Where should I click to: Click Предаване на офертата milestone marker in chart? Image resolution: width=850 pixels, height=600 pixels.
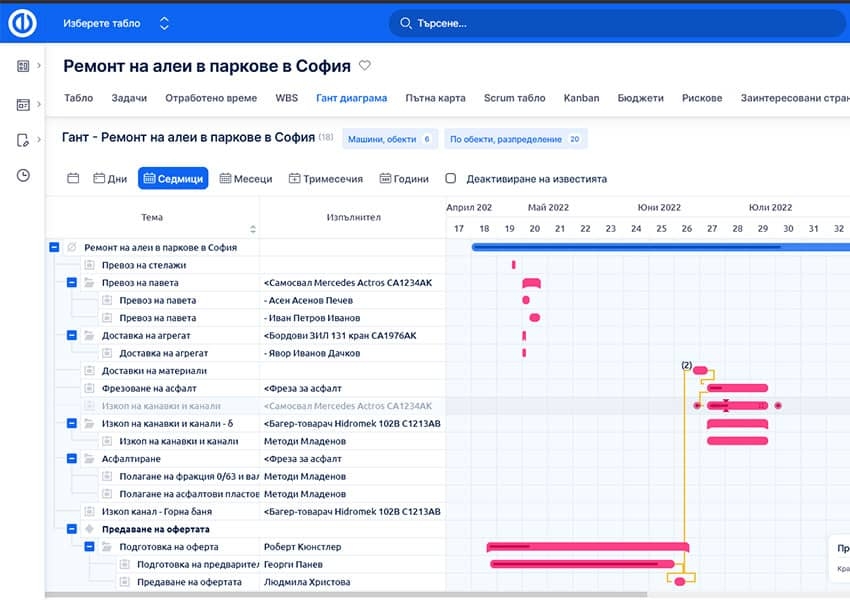coord(680,582)
